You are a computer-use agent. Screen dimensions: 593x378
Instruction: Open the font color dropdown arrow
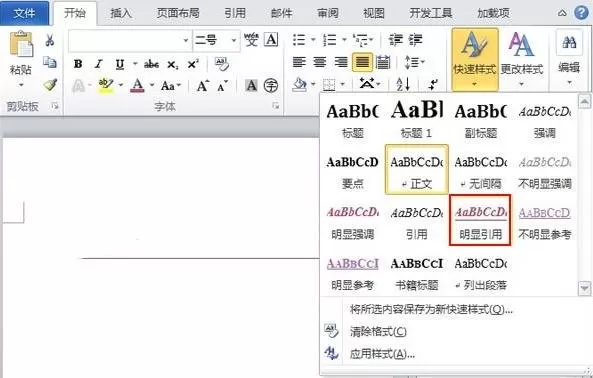[152, 85]
